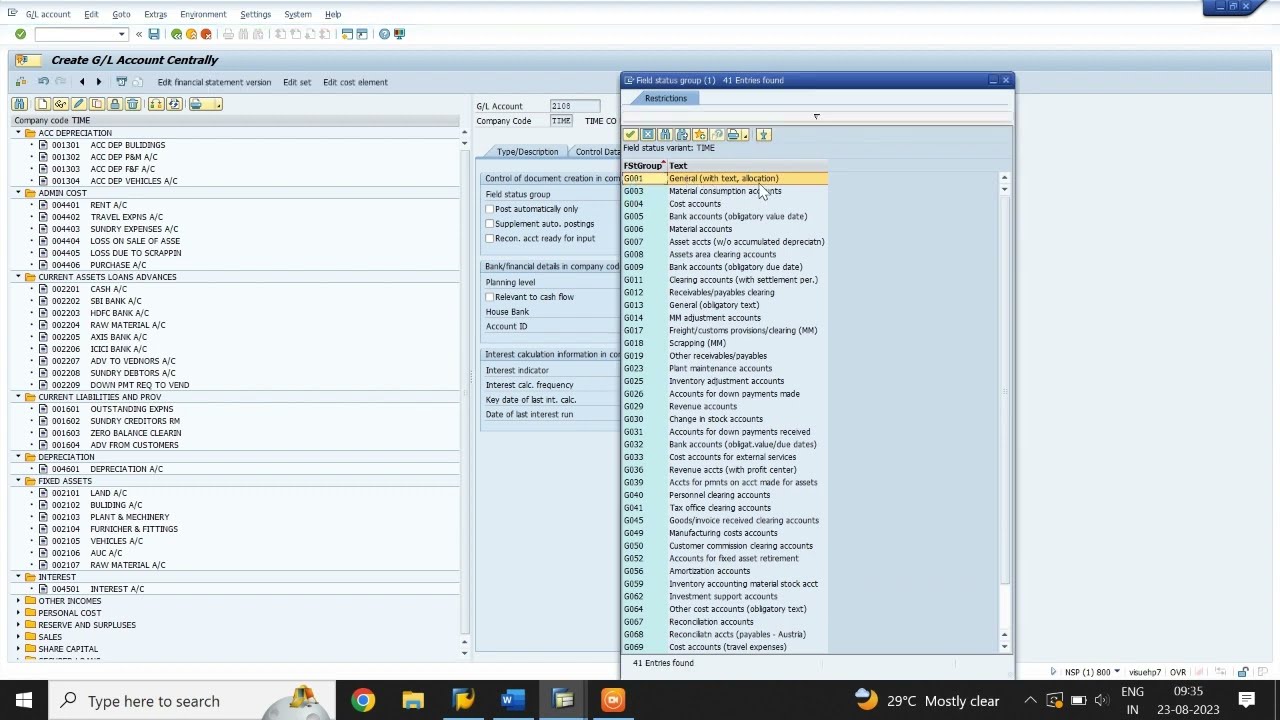Switch to Type/Description tab
Screen dimensions: 1280x720
(528, 152)
